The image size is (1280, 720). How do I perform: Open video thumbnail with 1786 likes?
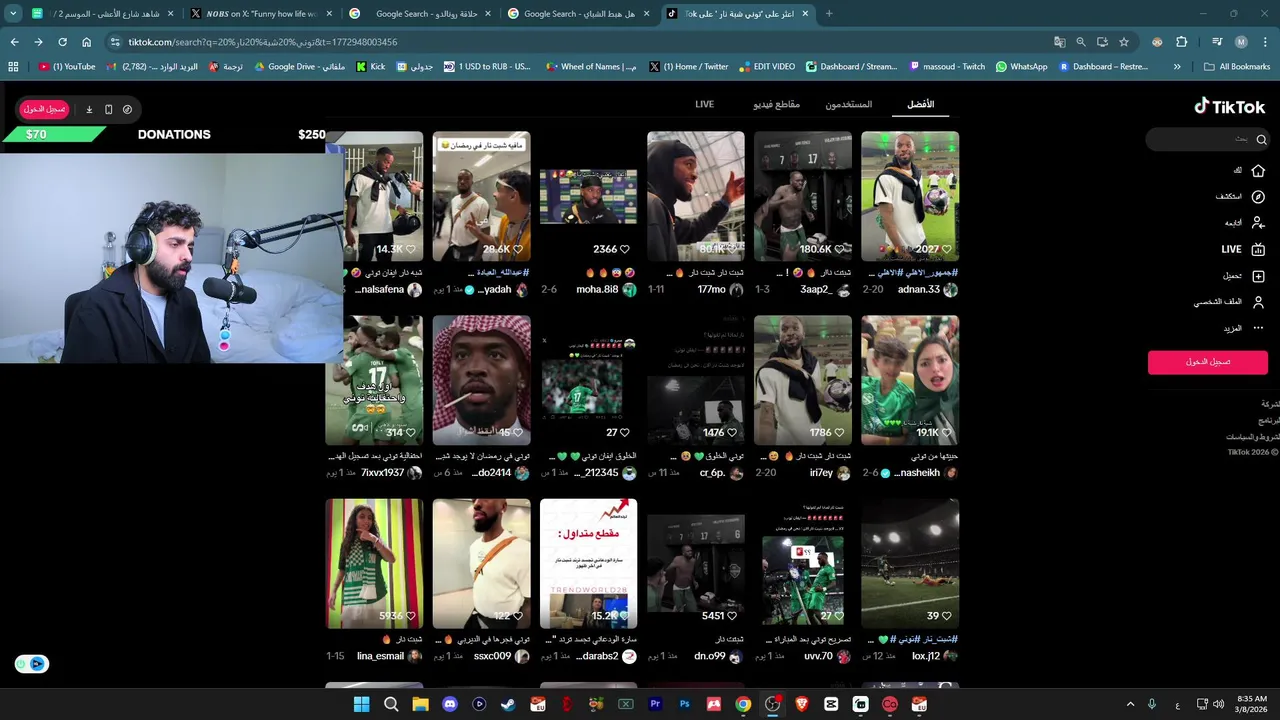[803, 380]
